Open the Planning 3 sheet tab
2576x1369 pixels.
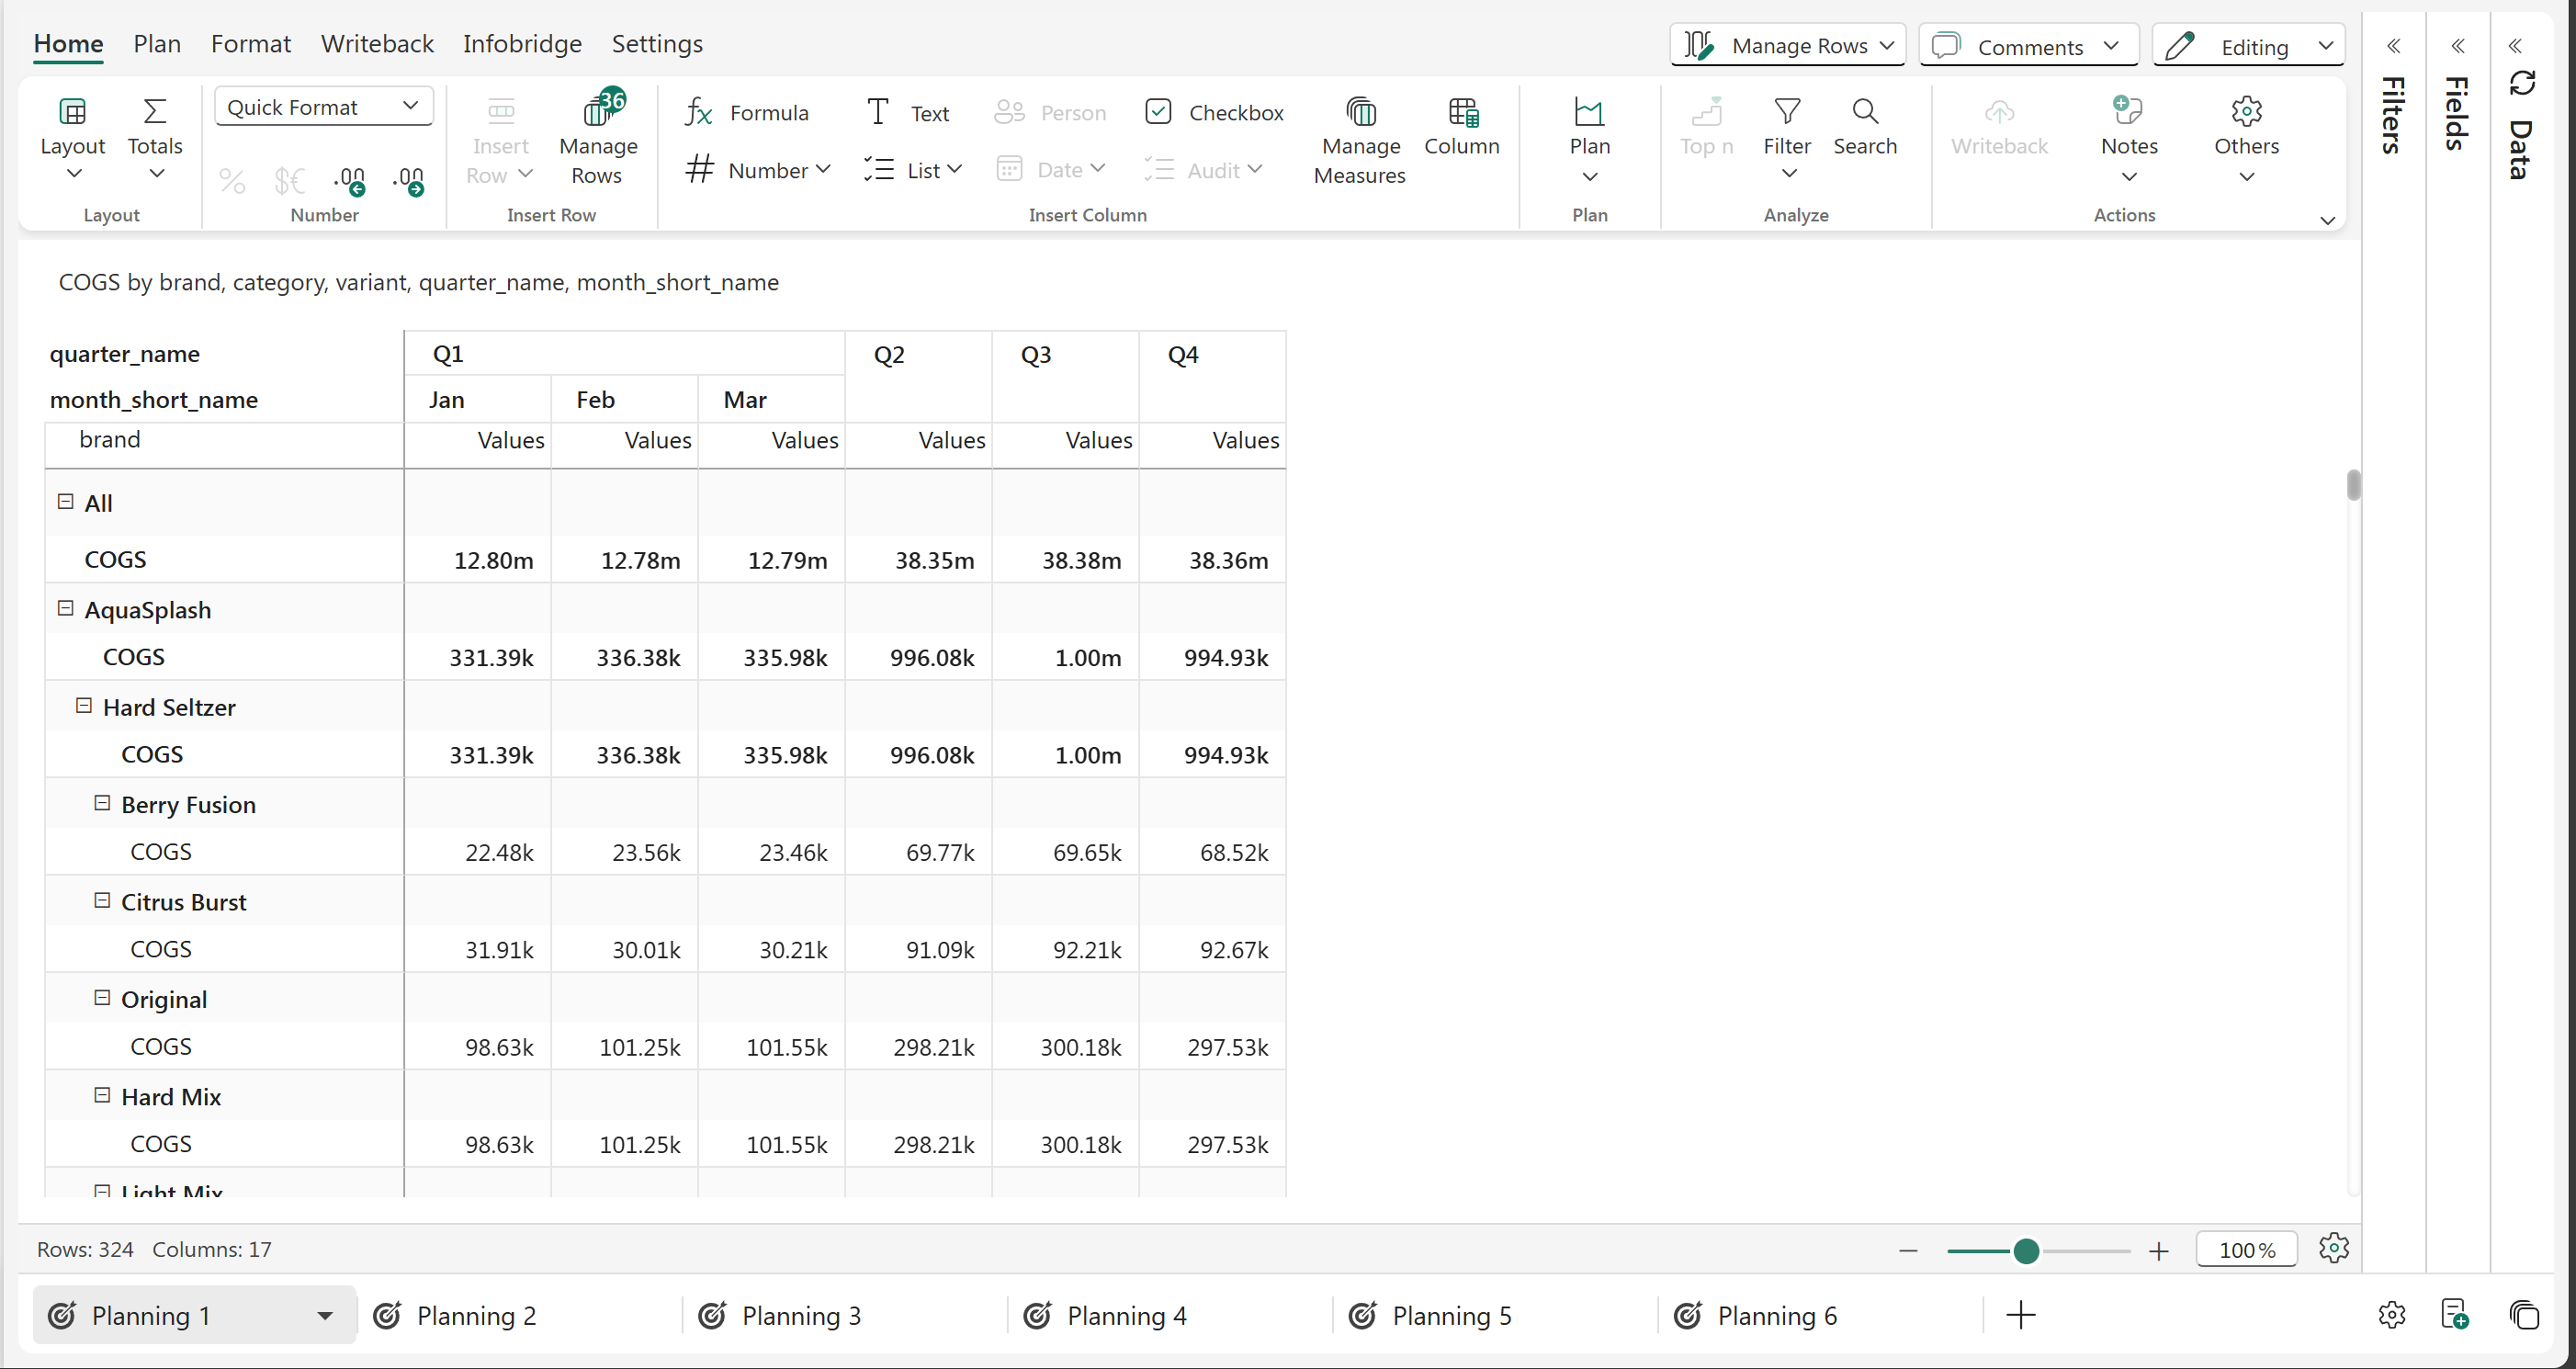tap(800, 1315)
